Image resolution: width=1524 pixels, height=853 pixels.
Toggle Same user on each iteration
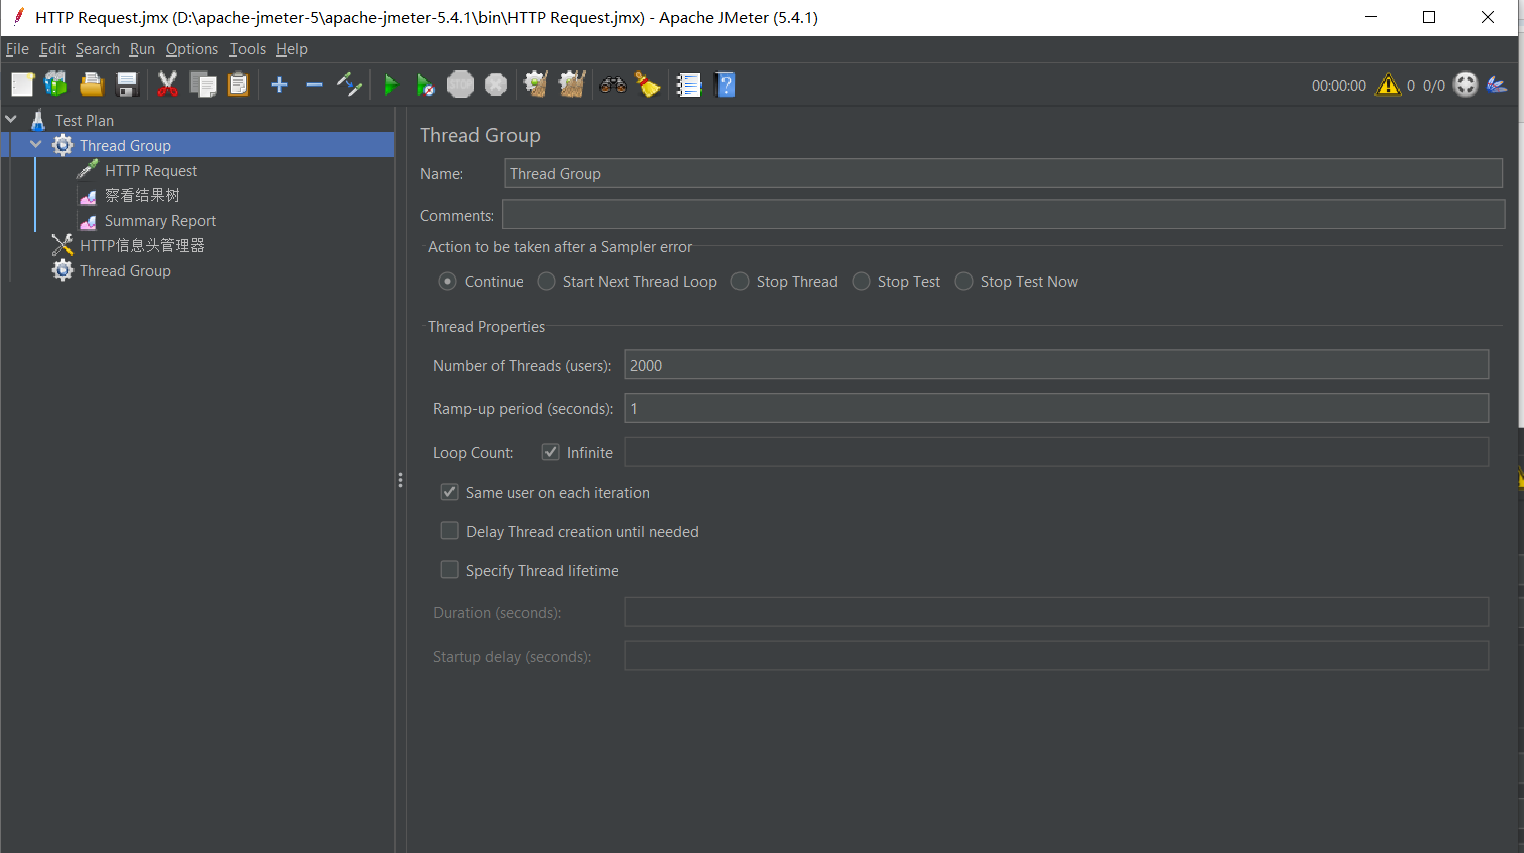450,492
